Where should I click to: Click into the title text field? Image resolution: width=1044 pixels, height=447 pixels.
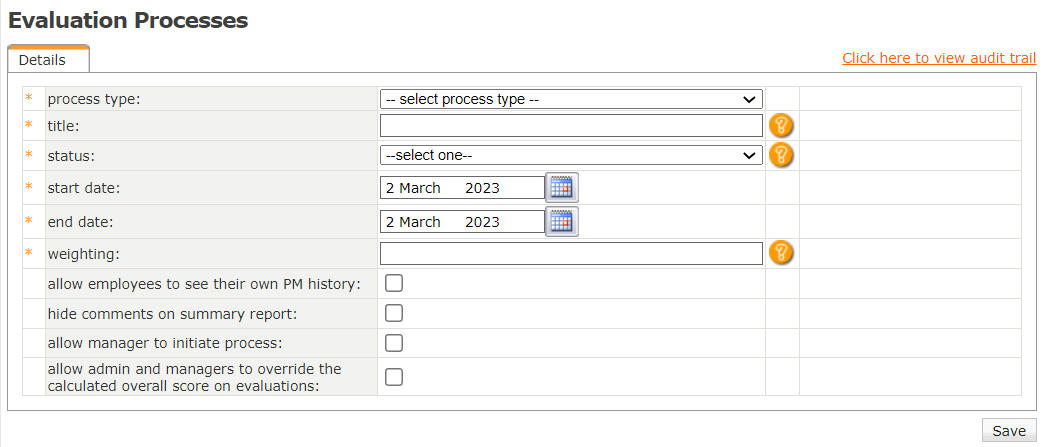(570, 125)
